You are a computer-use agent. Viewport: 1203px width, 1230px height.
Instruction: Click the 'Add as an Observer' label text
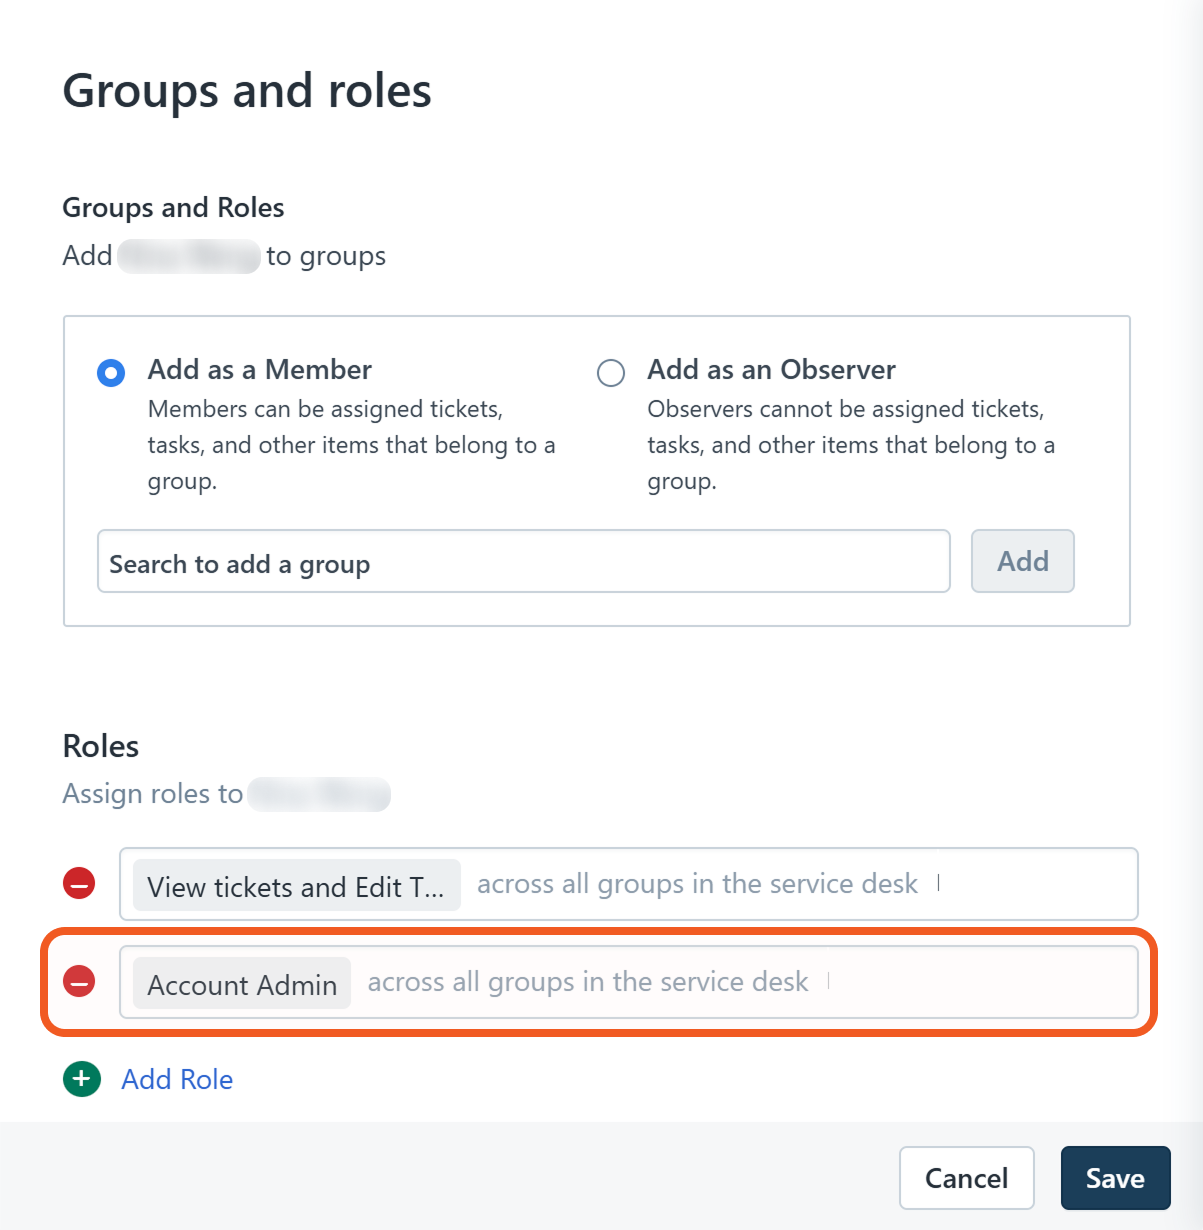pos(771,370)
